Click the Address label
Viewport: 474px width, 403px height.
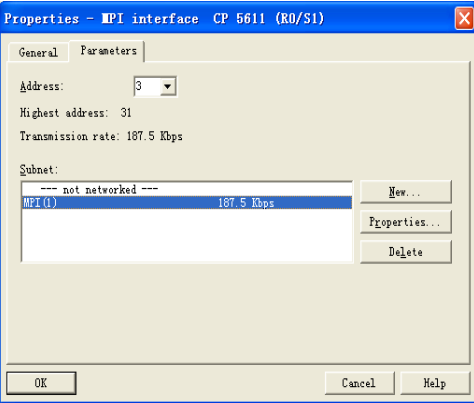click(42, 86)
